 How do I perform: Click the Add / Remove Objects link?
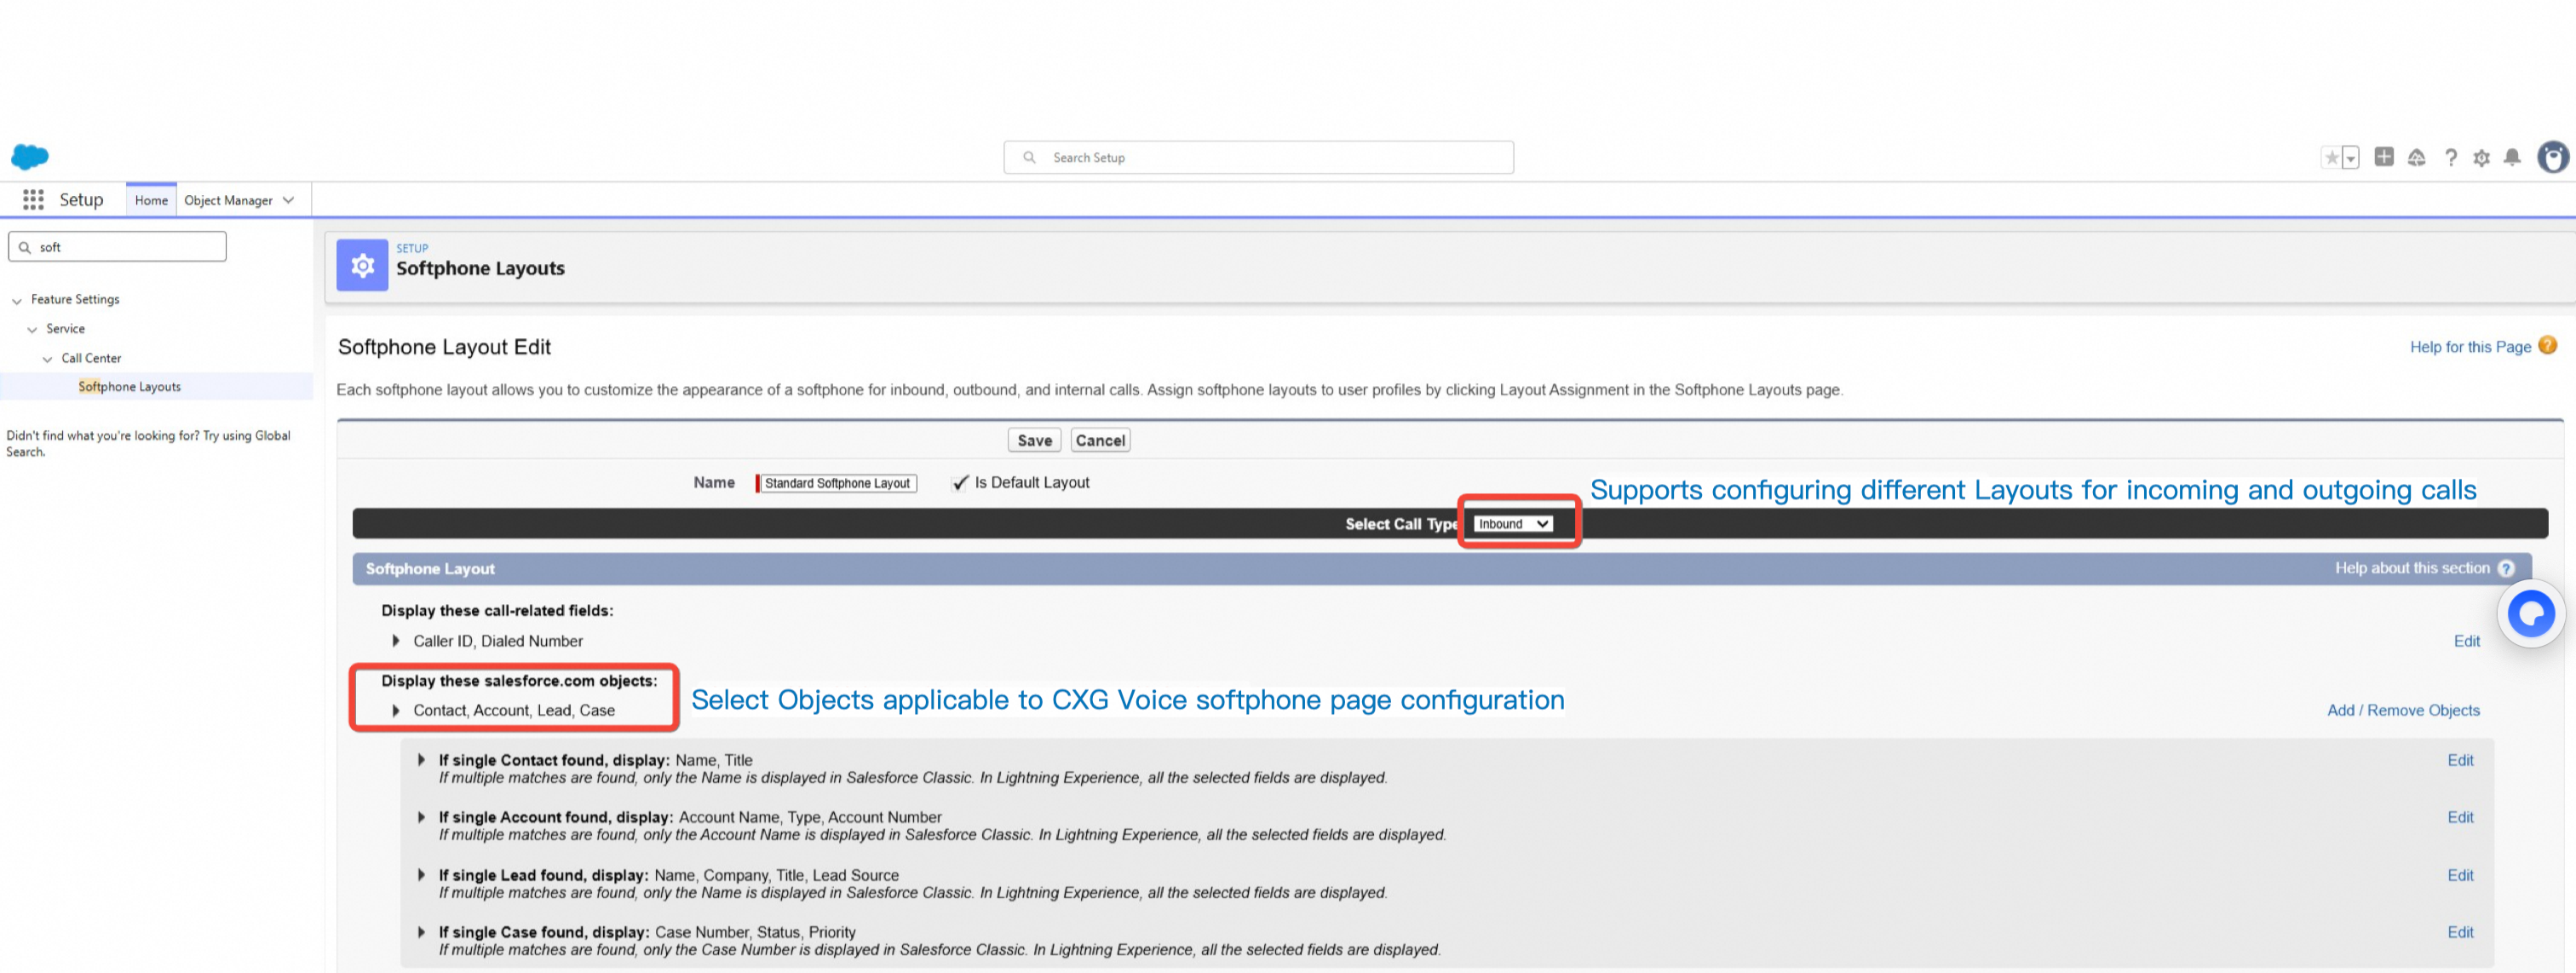tap(2403, 710)
